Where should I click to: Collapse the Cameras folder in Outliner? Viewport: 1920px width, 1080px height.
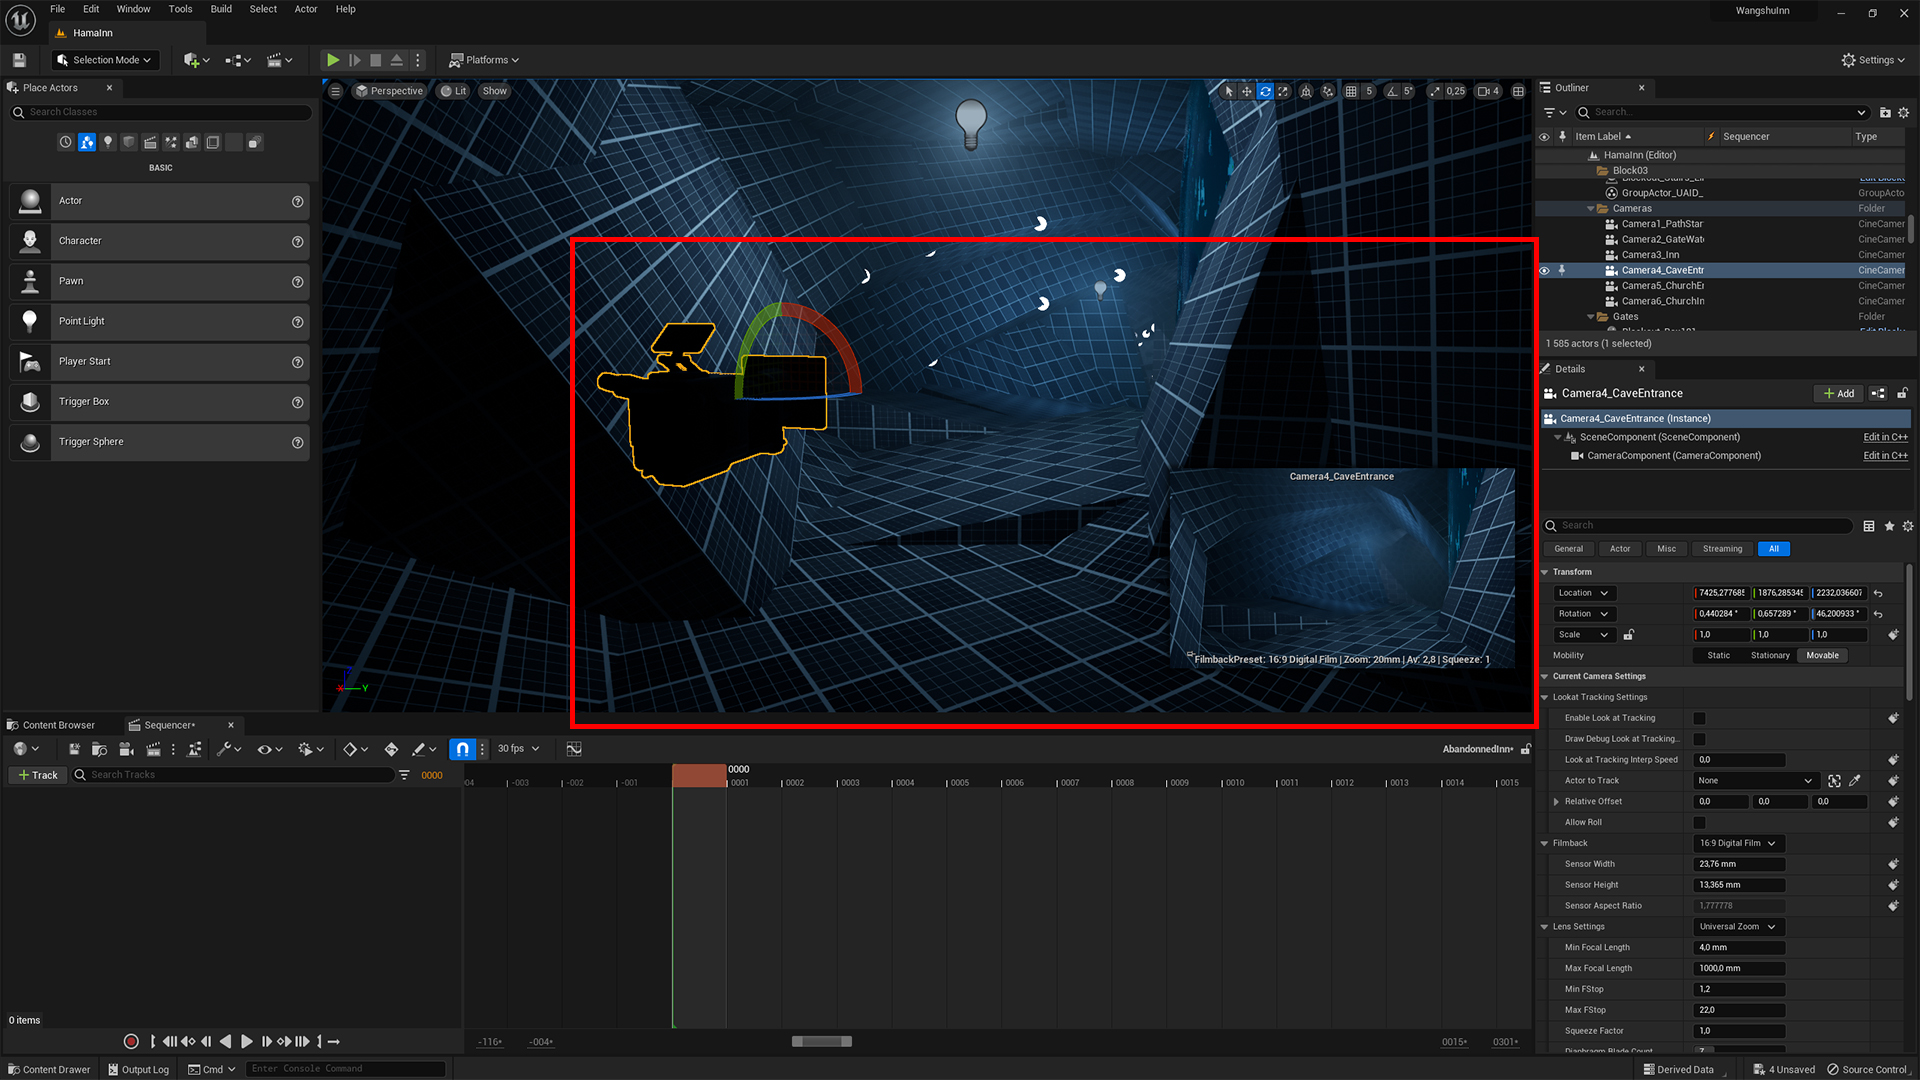coord(1591,209)
